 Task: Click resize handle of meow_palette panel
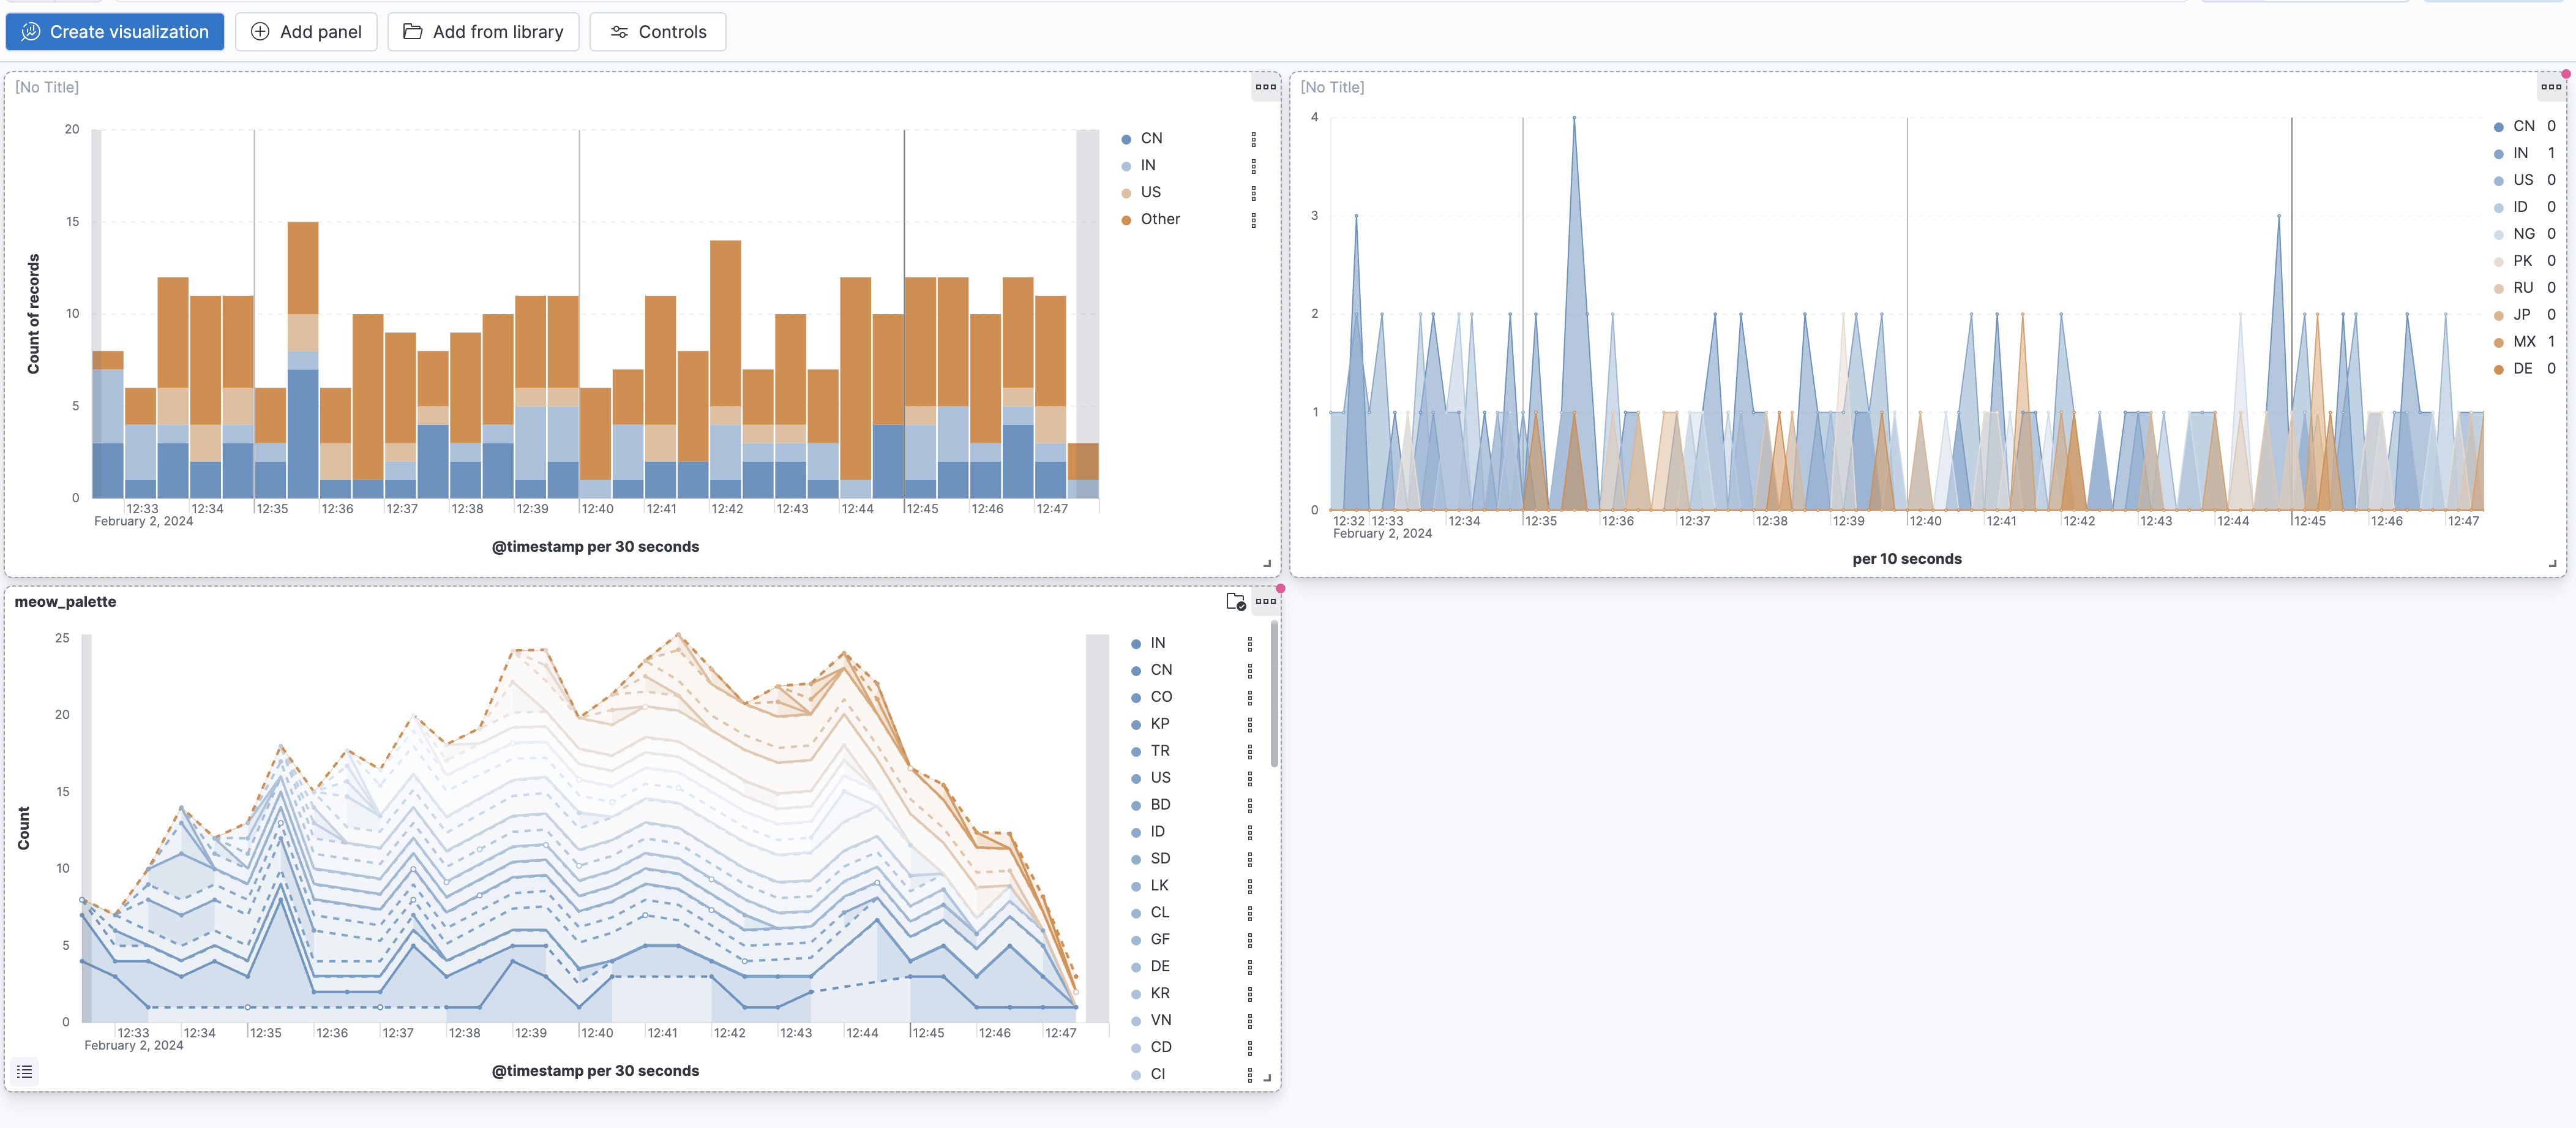1267,1078
